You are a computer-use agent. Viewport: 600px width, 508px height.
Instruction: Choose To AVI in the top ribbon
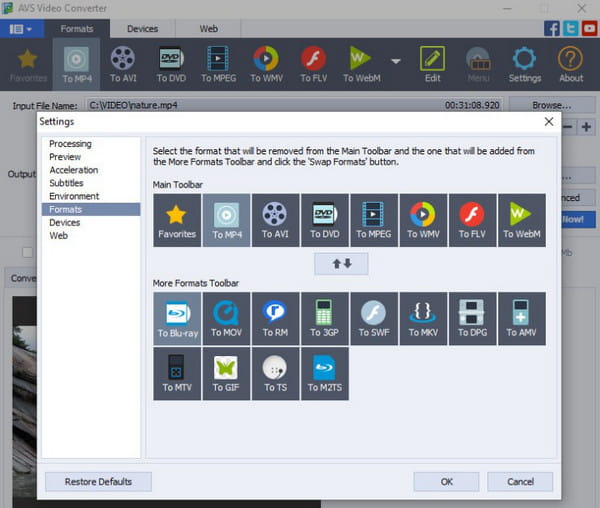[x=123, y=64]
